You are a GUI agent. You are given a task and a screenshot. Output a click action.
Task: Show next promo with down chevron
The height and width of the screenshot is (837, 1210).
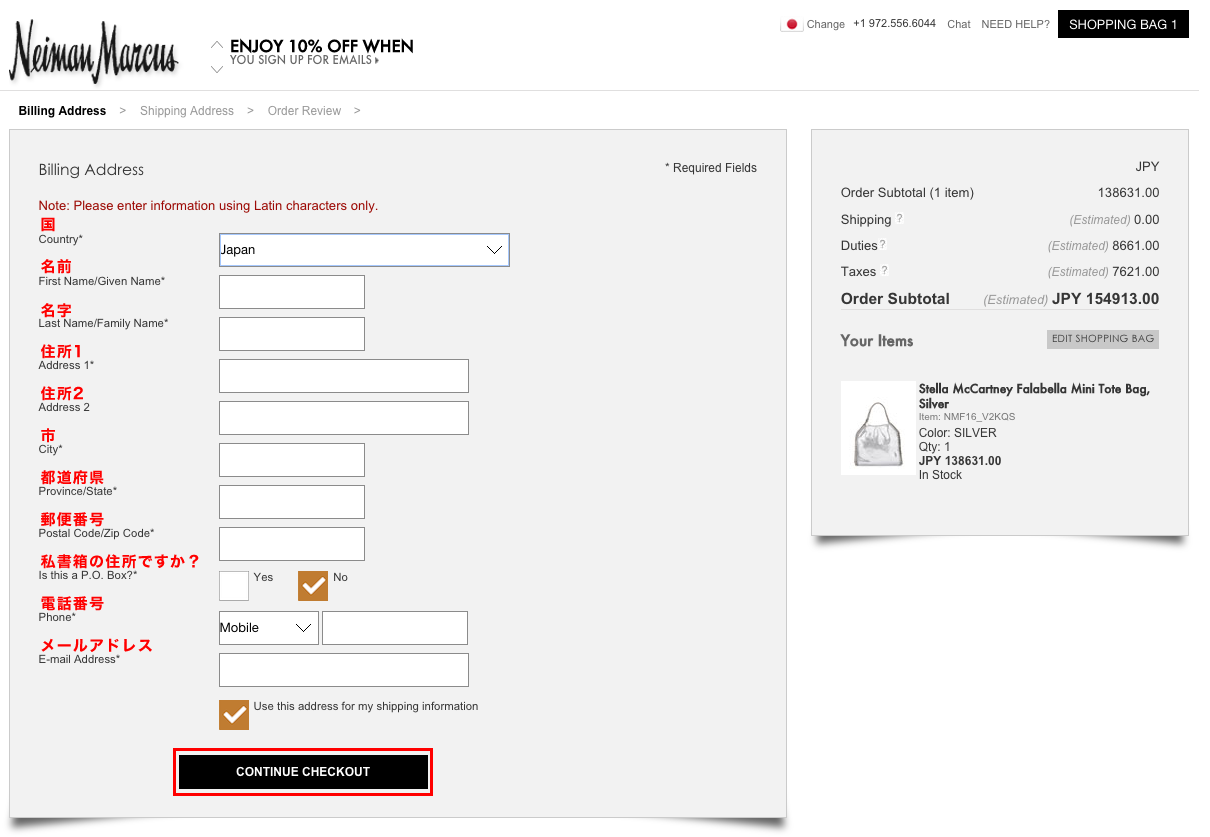click(x=217, y=69)
